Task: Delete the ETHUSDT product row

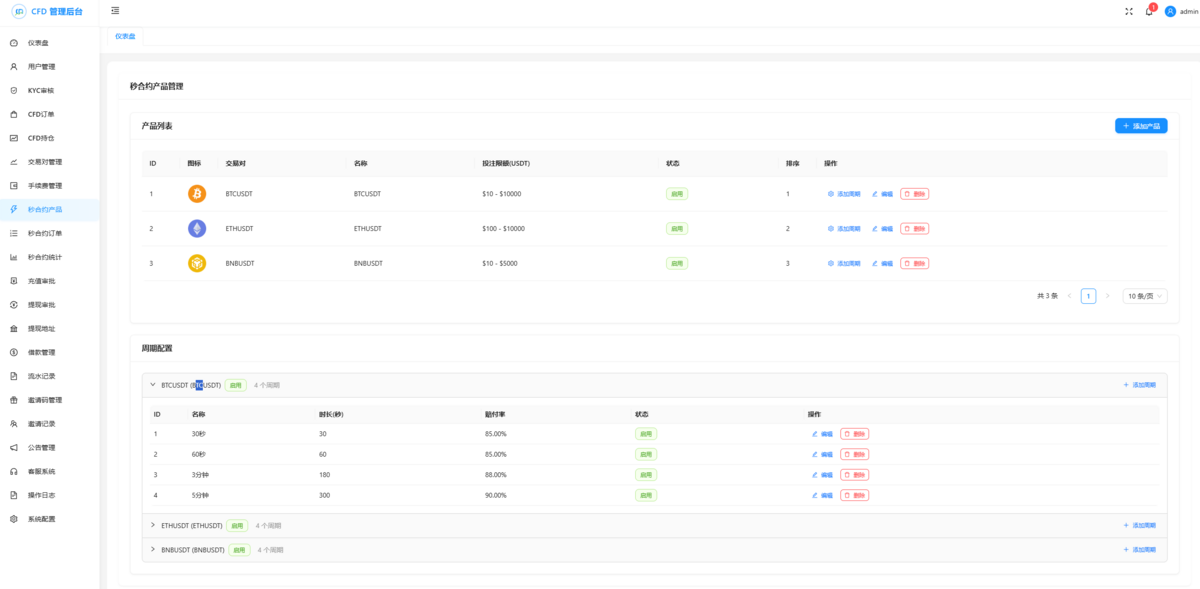Action: click(914, 229)
